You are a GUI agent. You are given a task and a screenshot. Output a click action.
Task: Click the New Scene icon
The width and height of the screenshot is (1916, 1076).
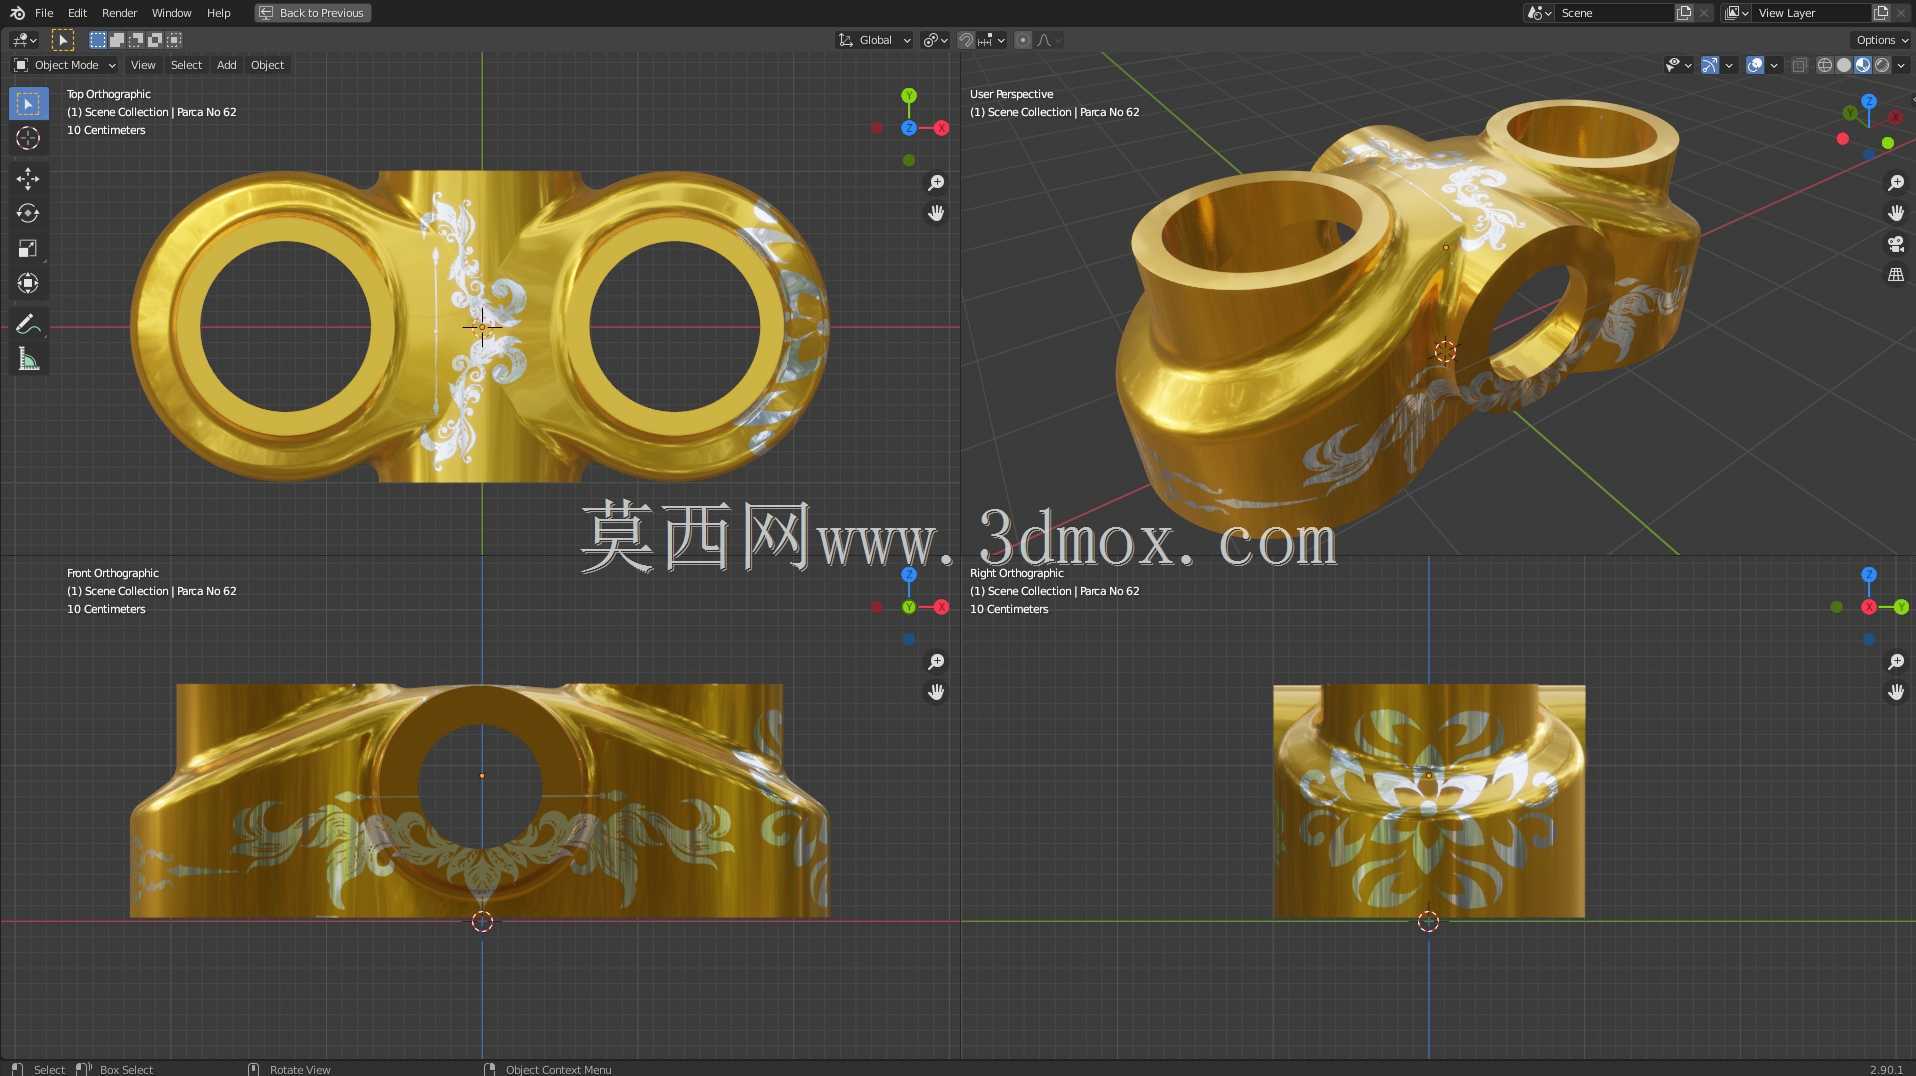point(1684,13)
